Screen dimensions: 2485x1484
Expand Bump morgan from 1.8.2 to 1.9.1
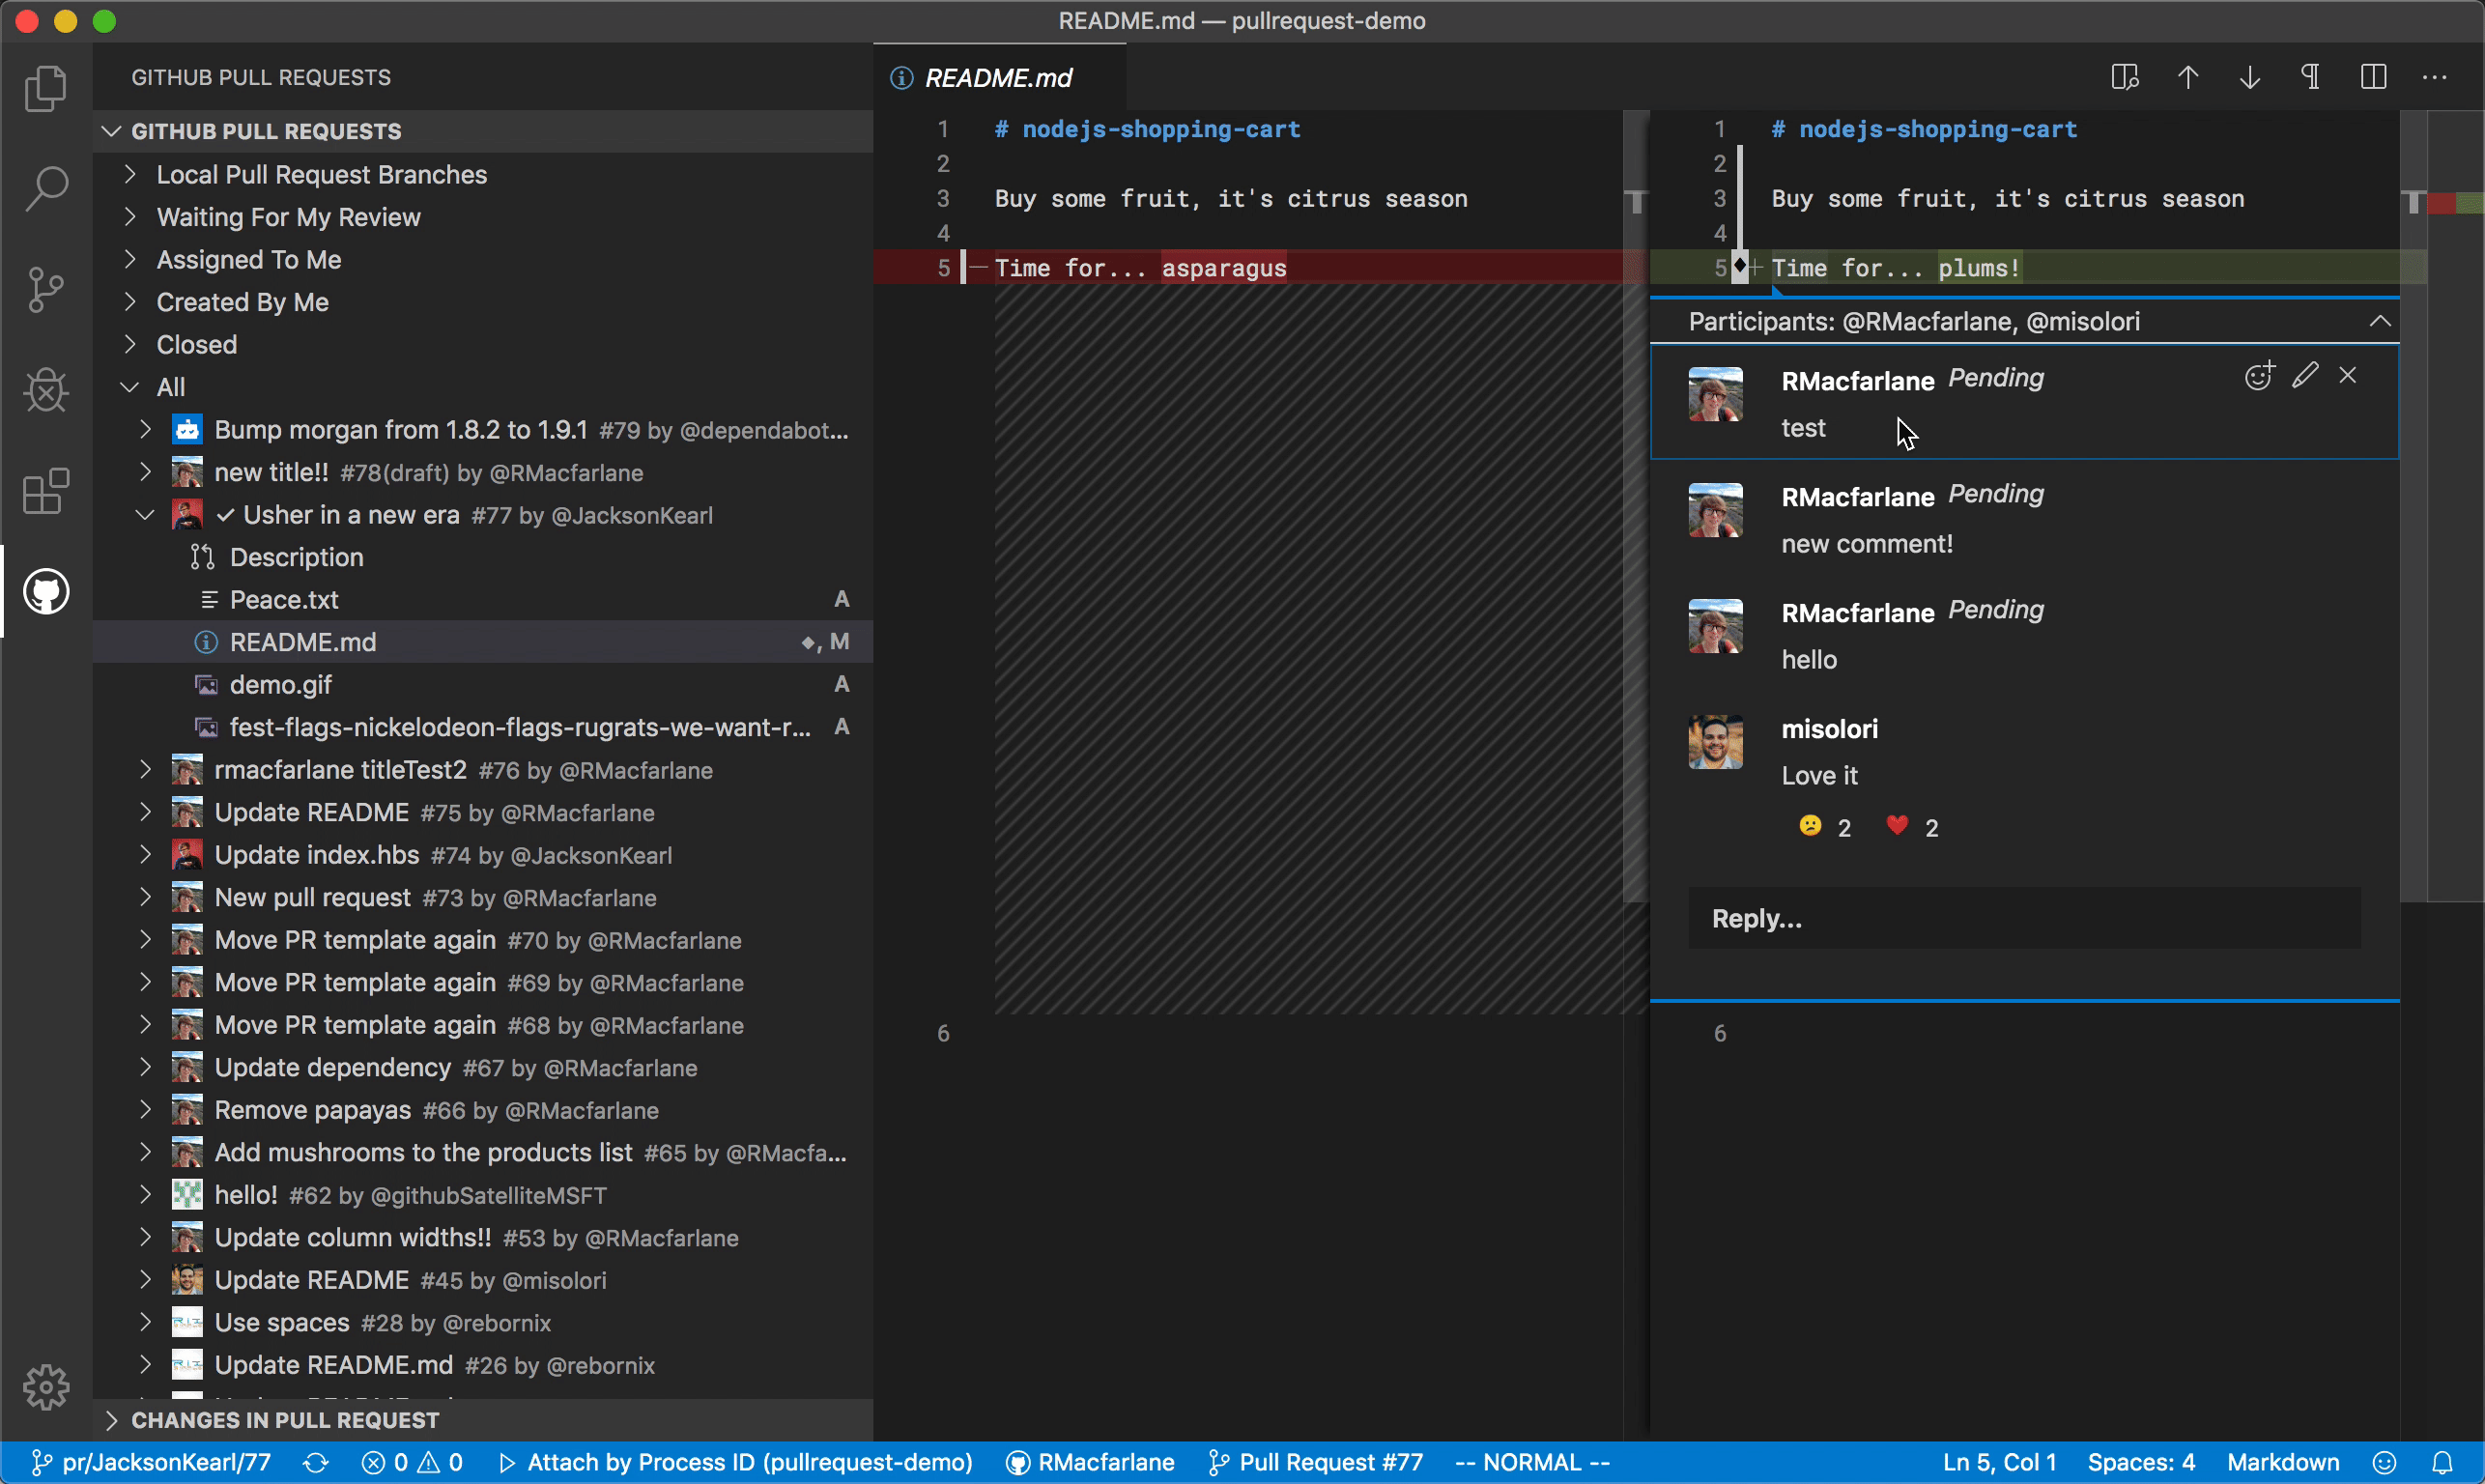point(483,430)
